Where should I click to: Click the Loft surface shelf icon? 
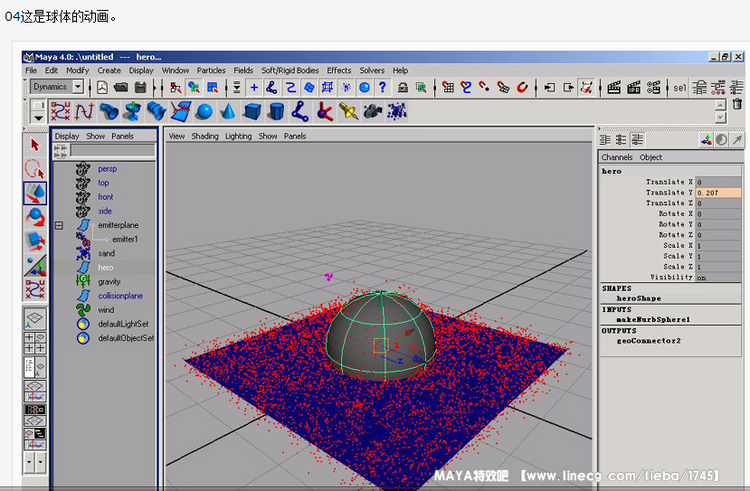156,112
